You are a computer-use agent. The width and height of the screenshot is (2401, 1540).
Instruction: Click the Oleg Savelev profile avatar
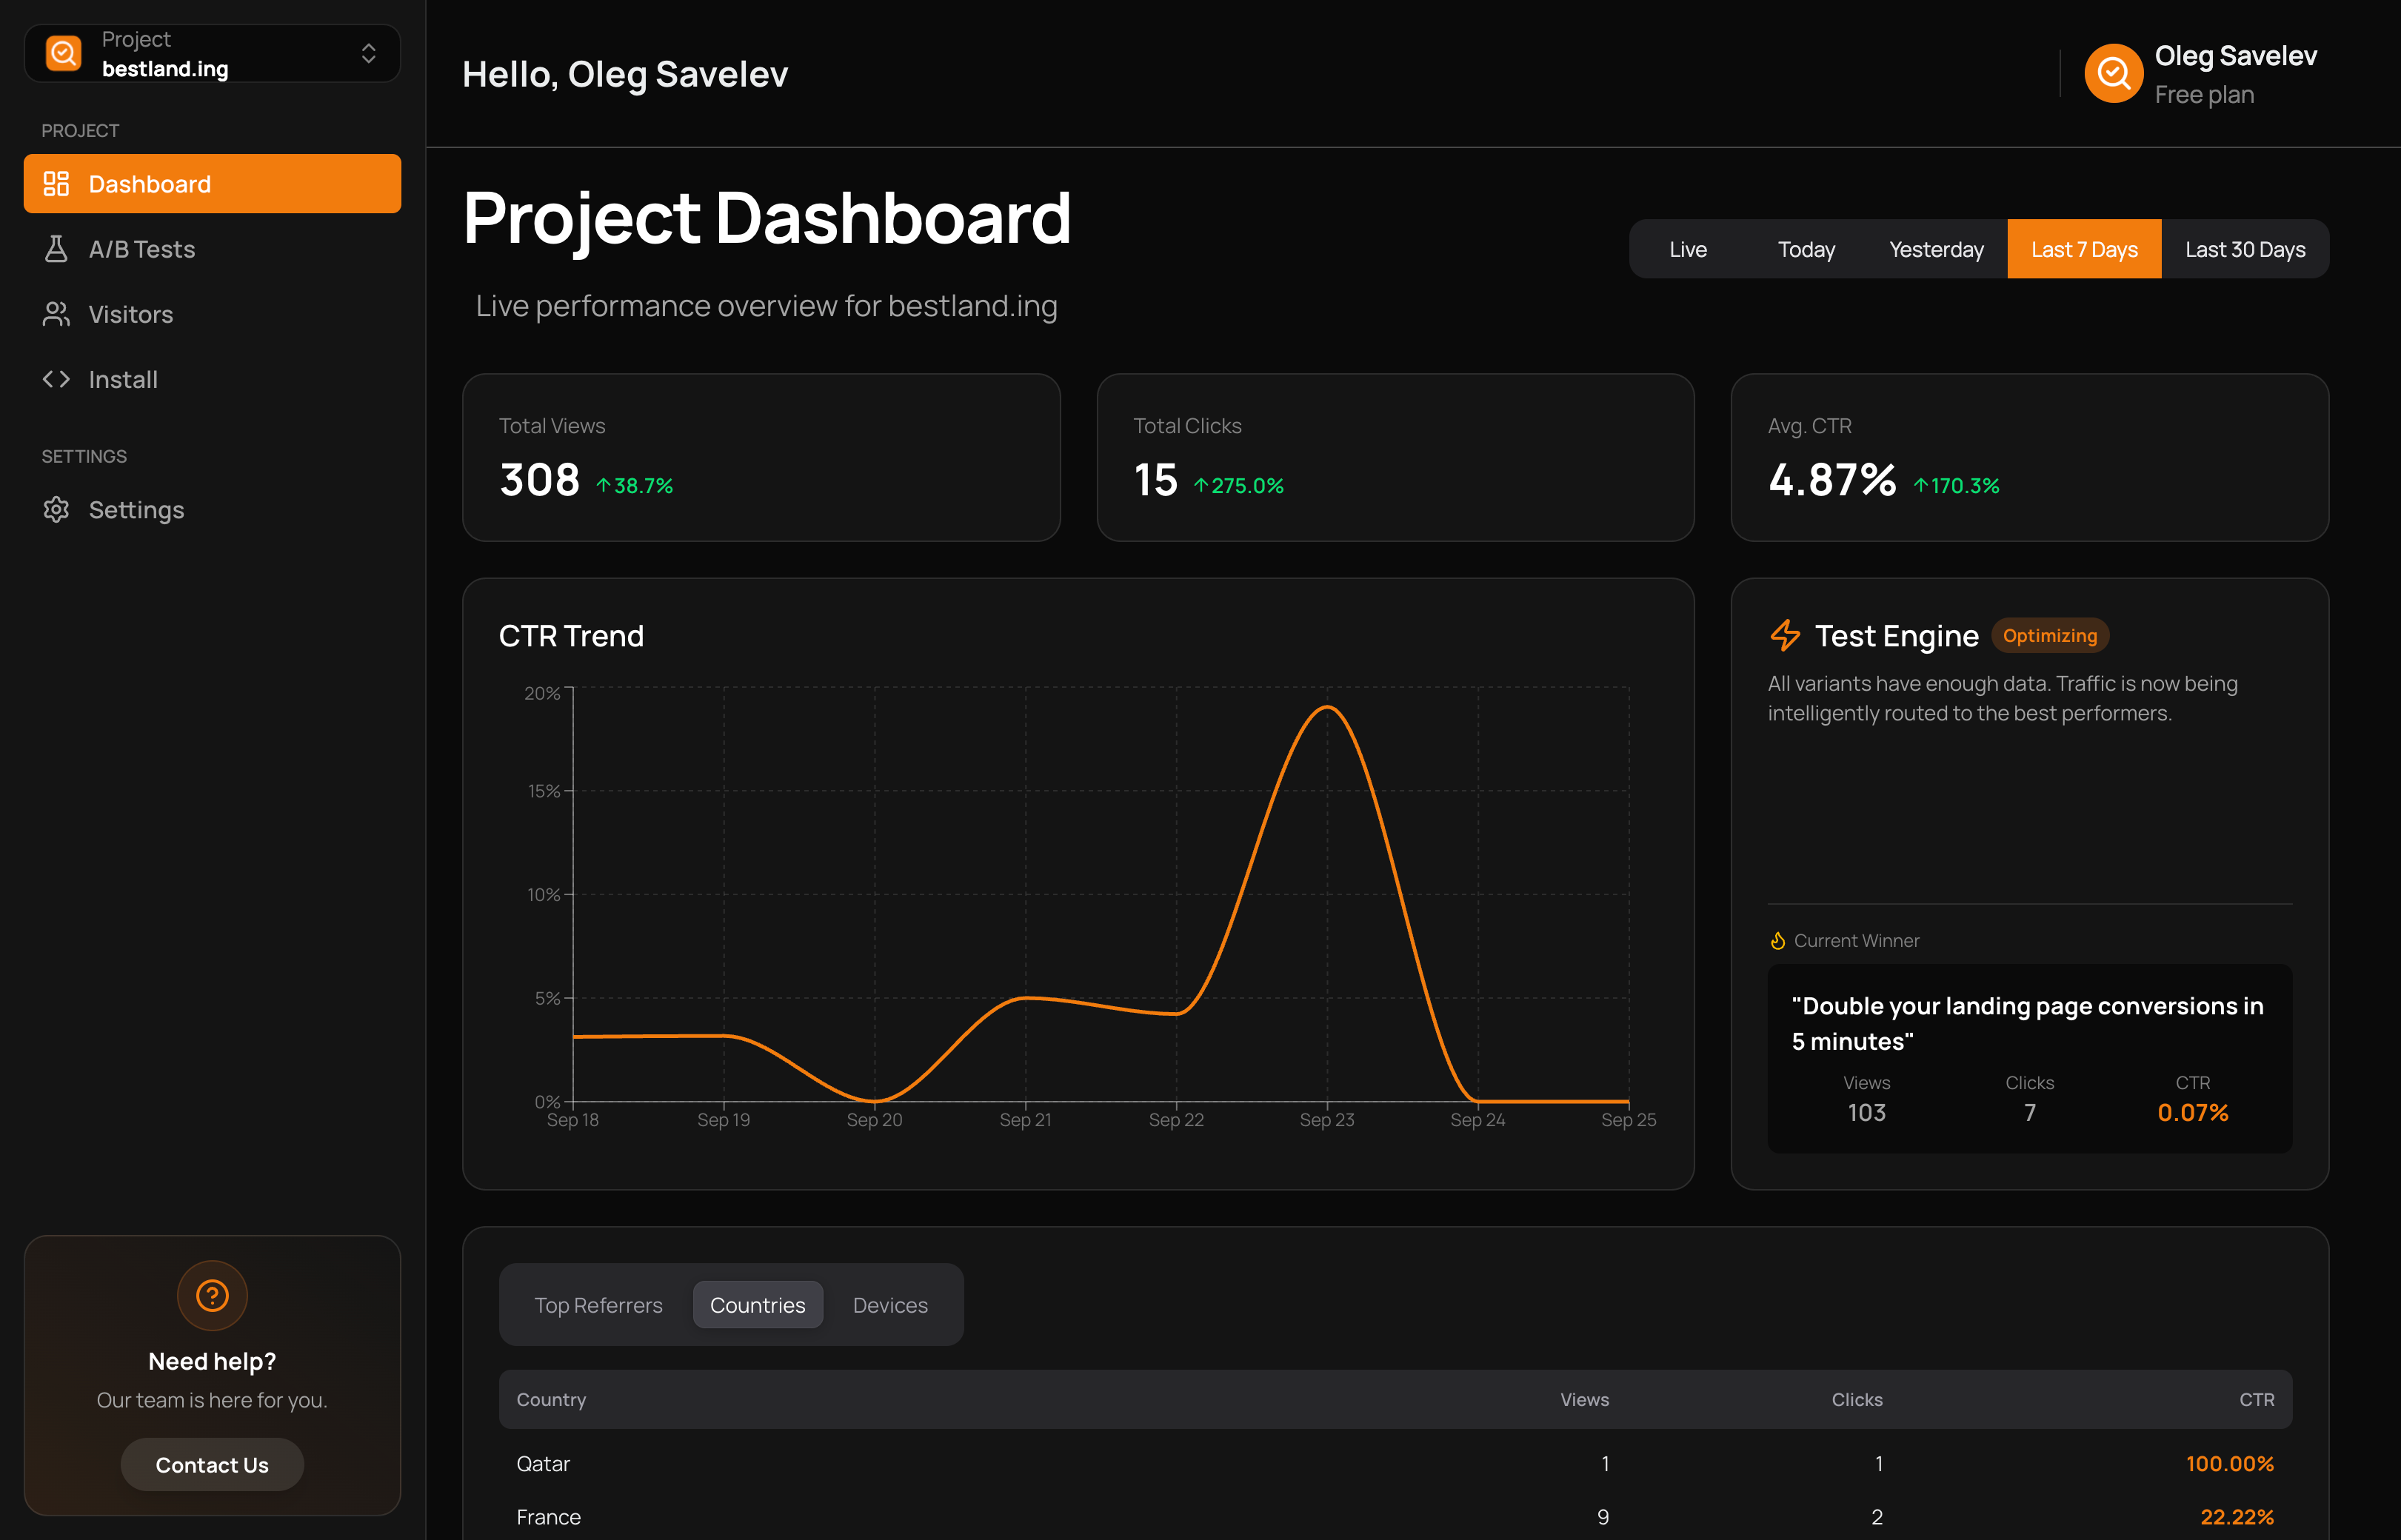2113,73
